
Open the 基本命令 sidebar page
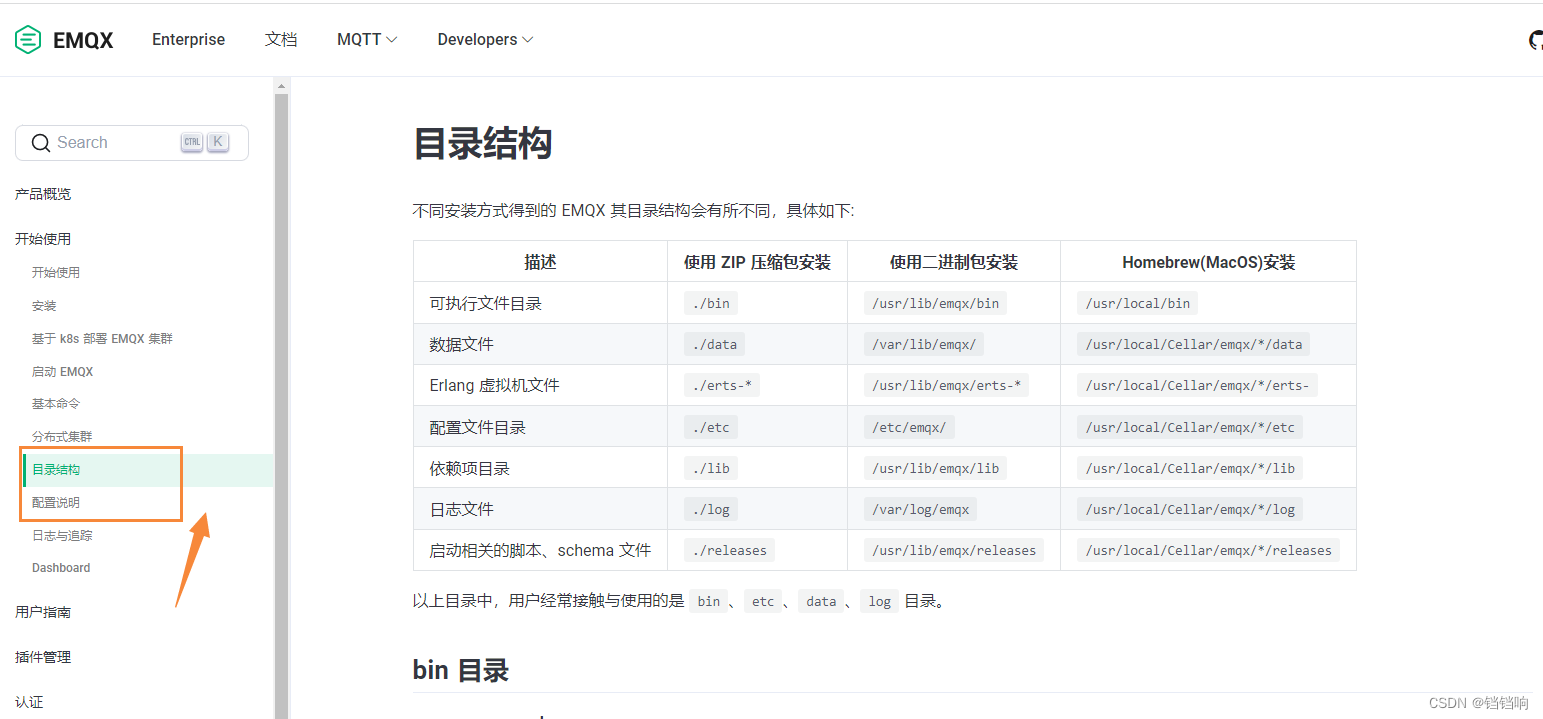click(x=56, y=404)
